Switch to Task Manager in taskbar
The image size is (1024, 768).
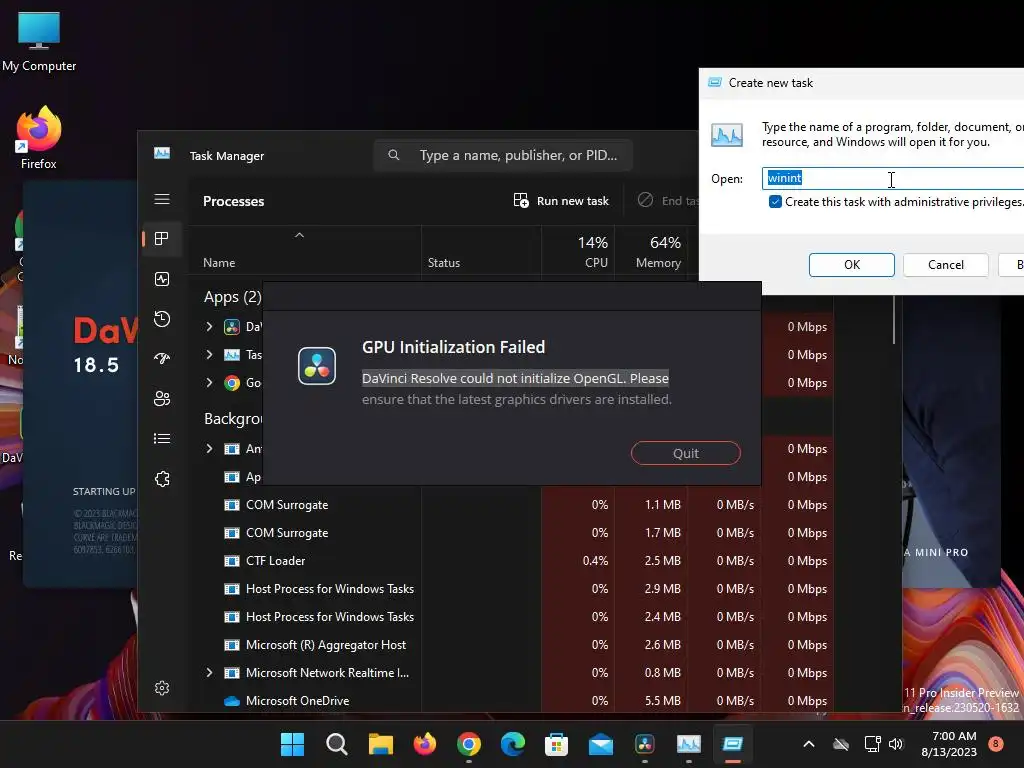point(688,744)
